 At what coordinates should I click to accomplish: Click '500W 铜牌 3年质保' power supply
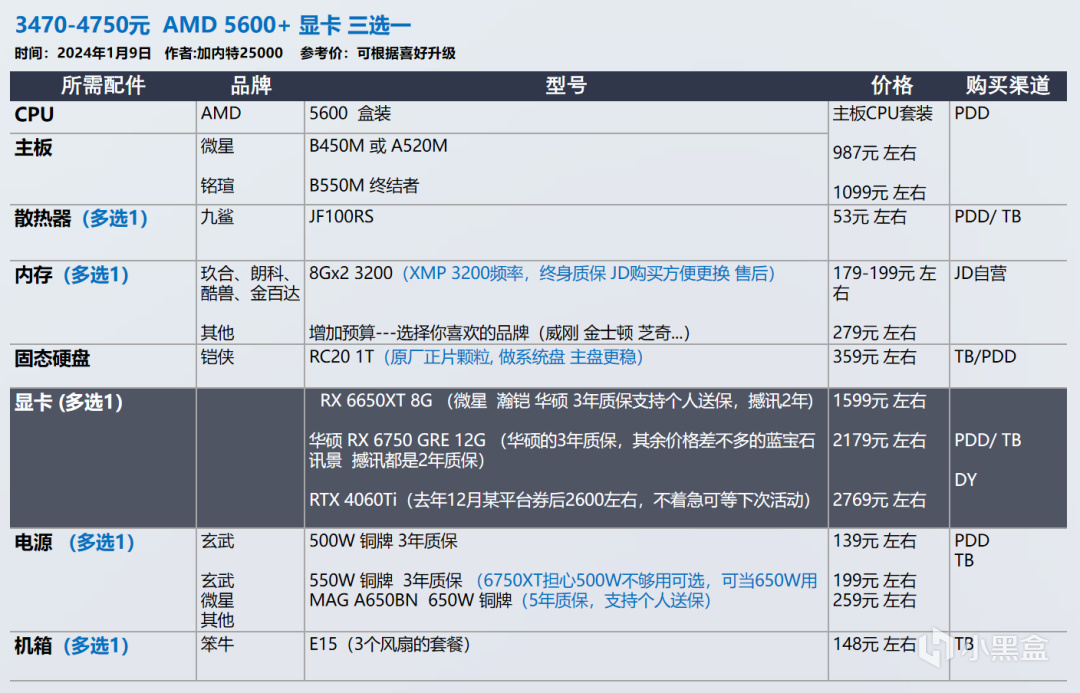[383, 541]
